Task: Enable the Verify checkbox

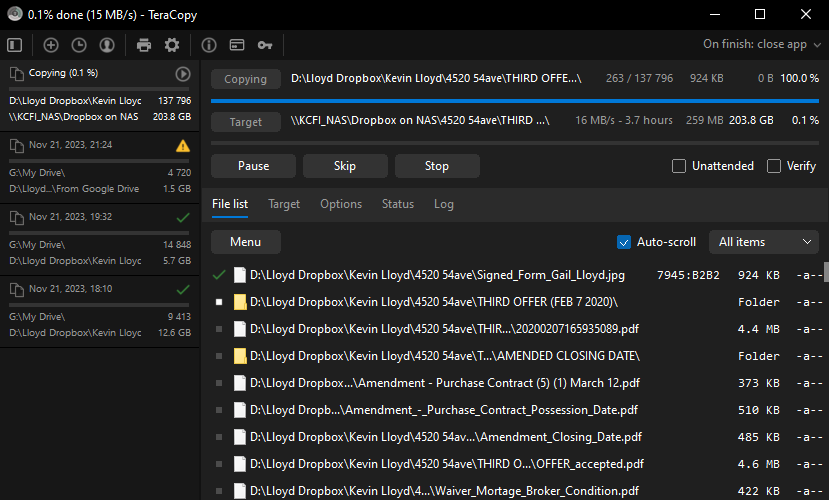Action: tap(773, 166)
